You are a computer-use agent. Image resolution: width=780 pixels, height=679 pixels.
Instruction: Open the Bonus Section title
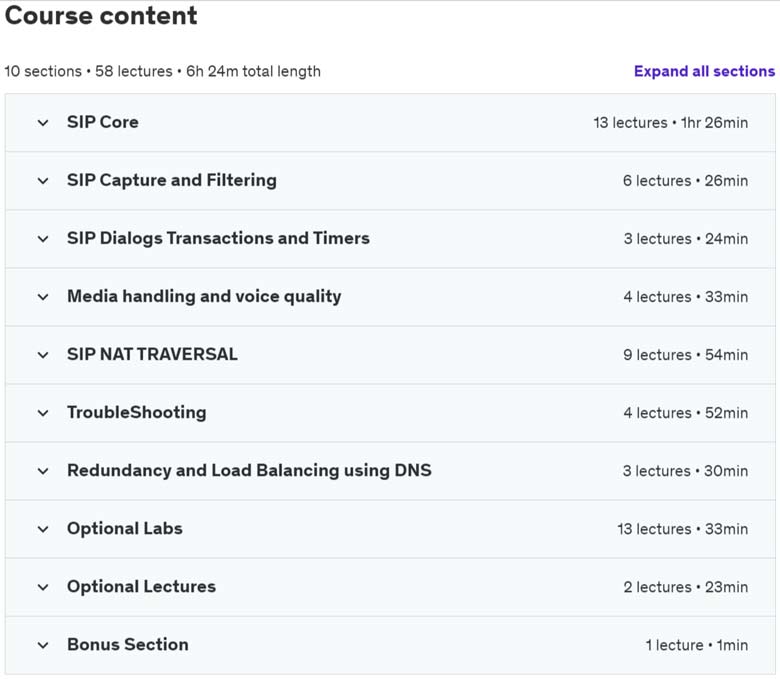tap(128, 645)
